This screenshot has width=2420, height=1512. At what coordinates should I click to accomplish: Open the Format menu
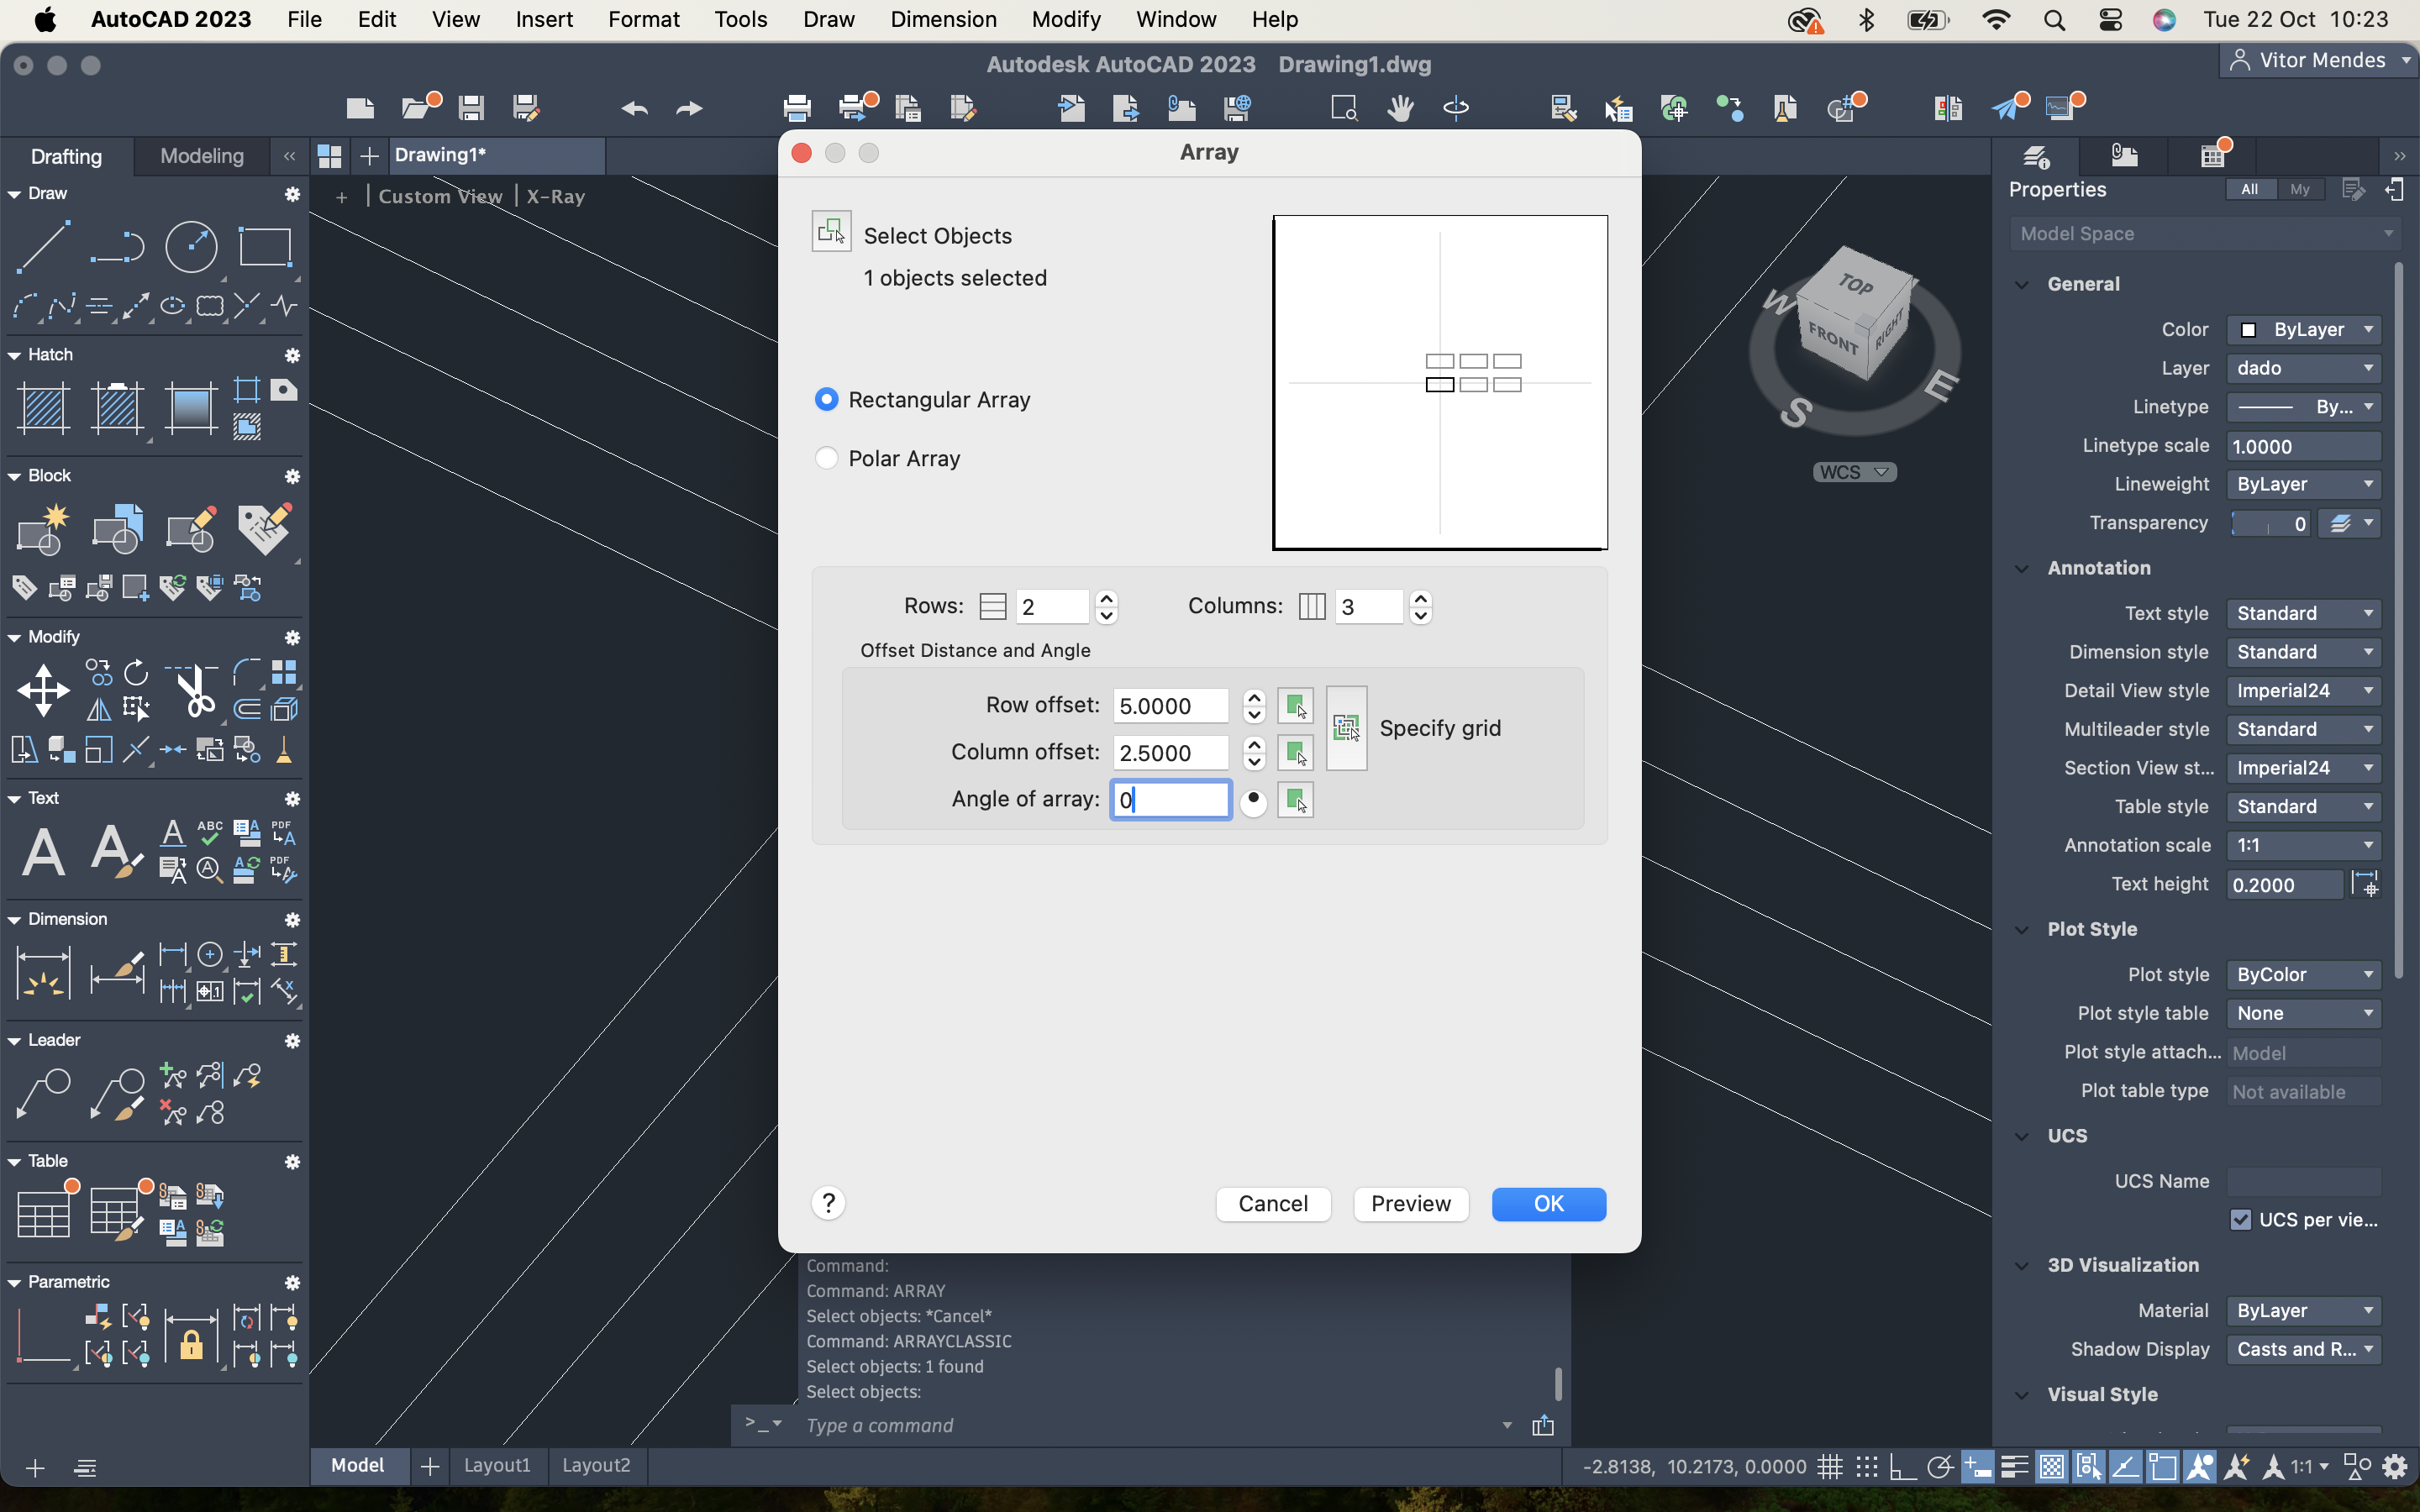(643, 19)
